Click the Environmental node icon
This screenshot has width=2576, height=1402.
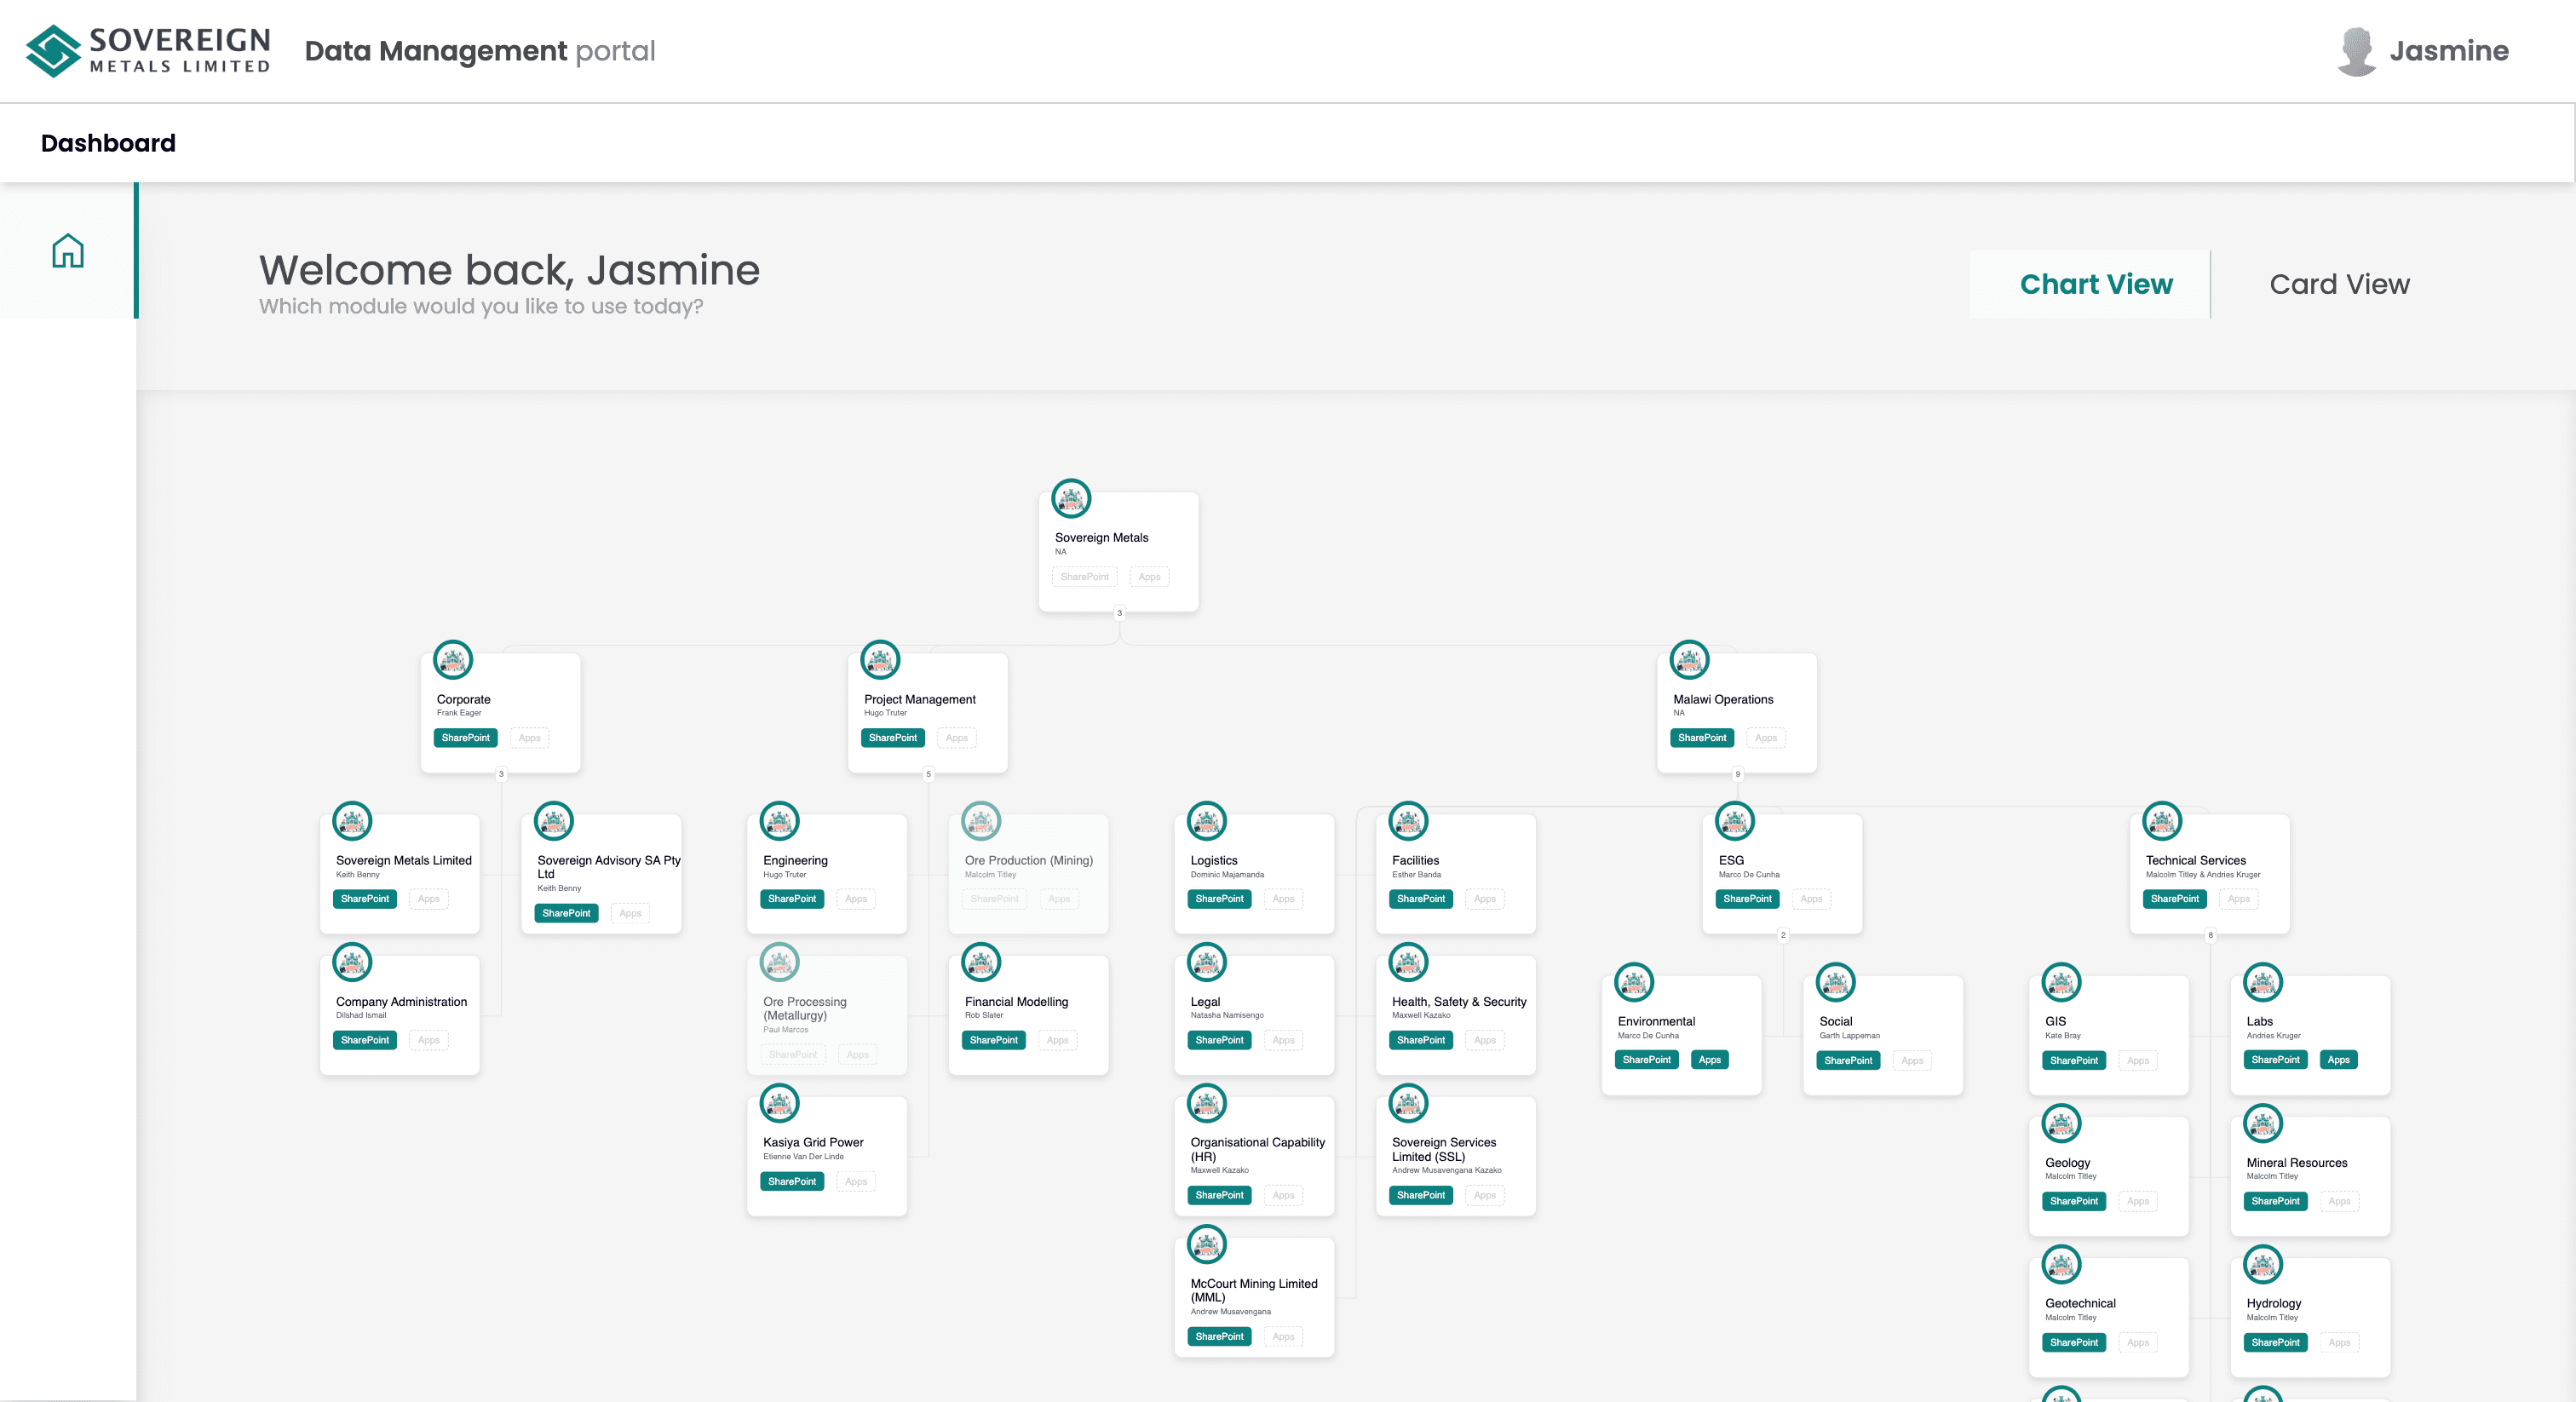pos(1634,983)
